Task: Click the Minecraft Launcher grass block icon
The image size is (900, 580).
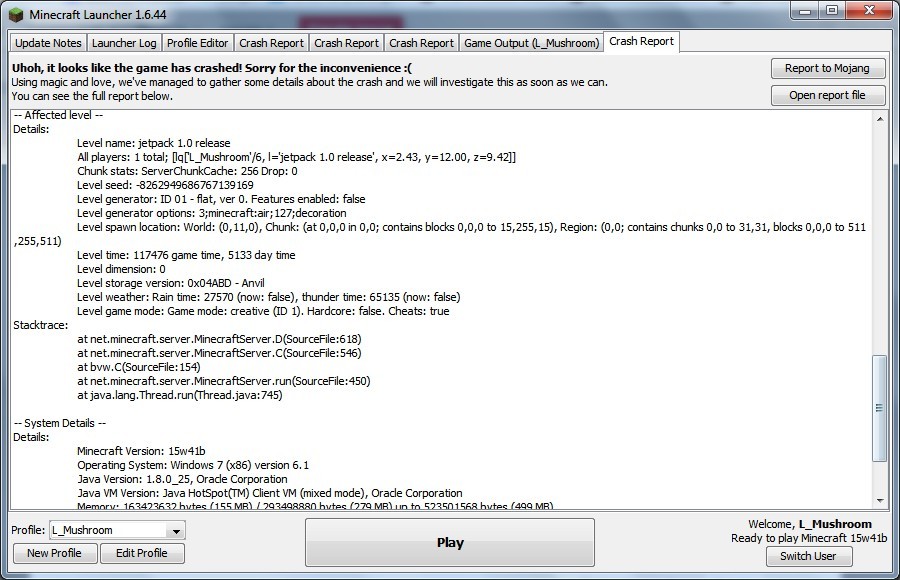Action: [16, 15]
